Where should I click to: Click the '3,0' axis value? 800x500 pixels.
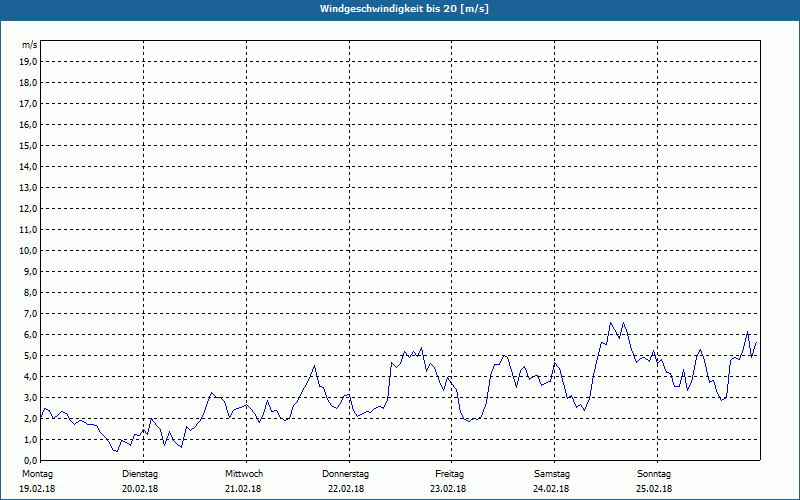click(30, 397)
